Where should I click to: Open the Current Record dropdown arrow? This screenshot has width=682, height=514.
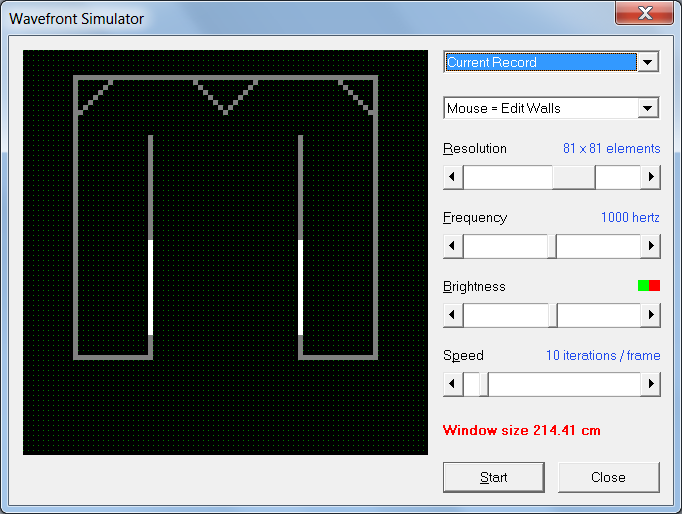(648, 62)
